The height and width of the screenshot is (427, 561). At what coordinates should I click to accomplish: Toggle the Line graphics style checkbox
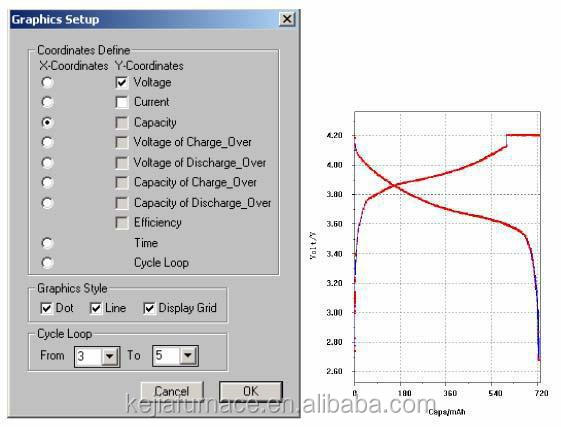(x=96, y=308)
